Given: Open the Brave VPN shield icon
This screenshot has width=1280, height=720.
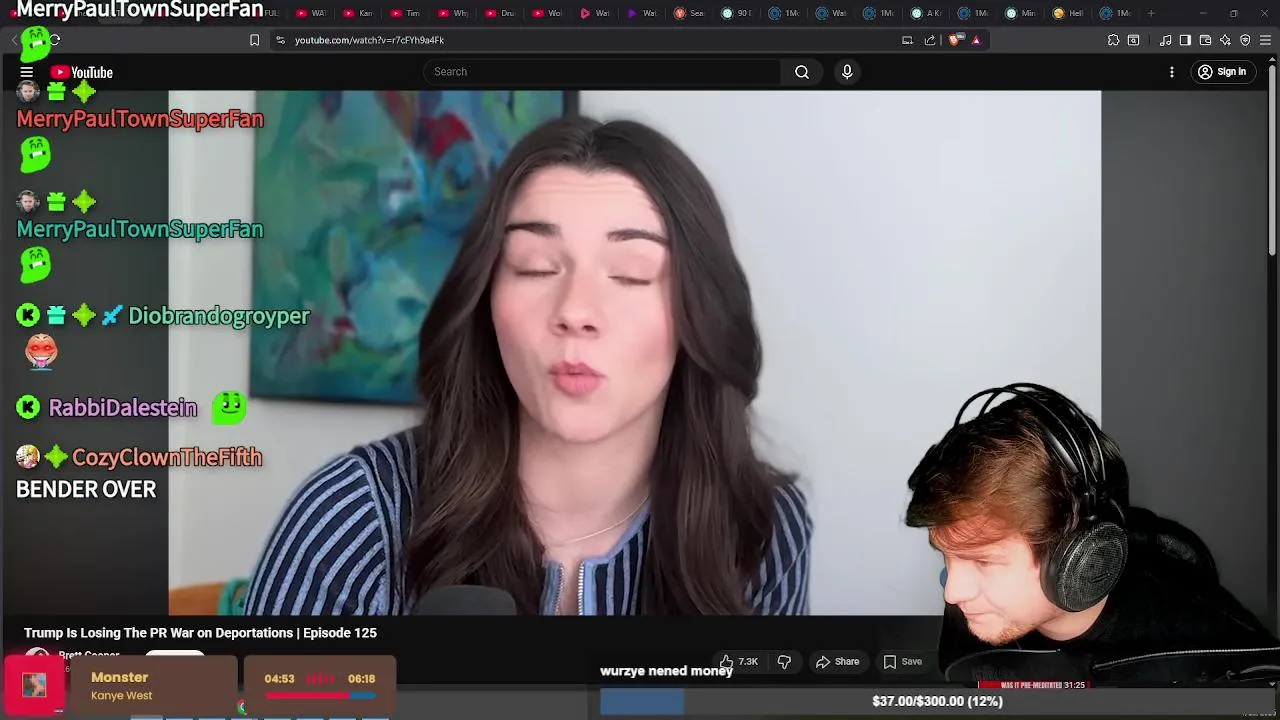Looking at the screenshot, I should click(1245, 40).
